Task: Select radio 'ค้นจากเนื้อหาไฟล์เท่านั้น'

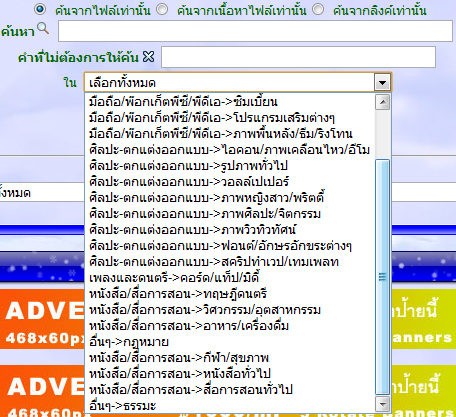Action: tap(162, 9)
